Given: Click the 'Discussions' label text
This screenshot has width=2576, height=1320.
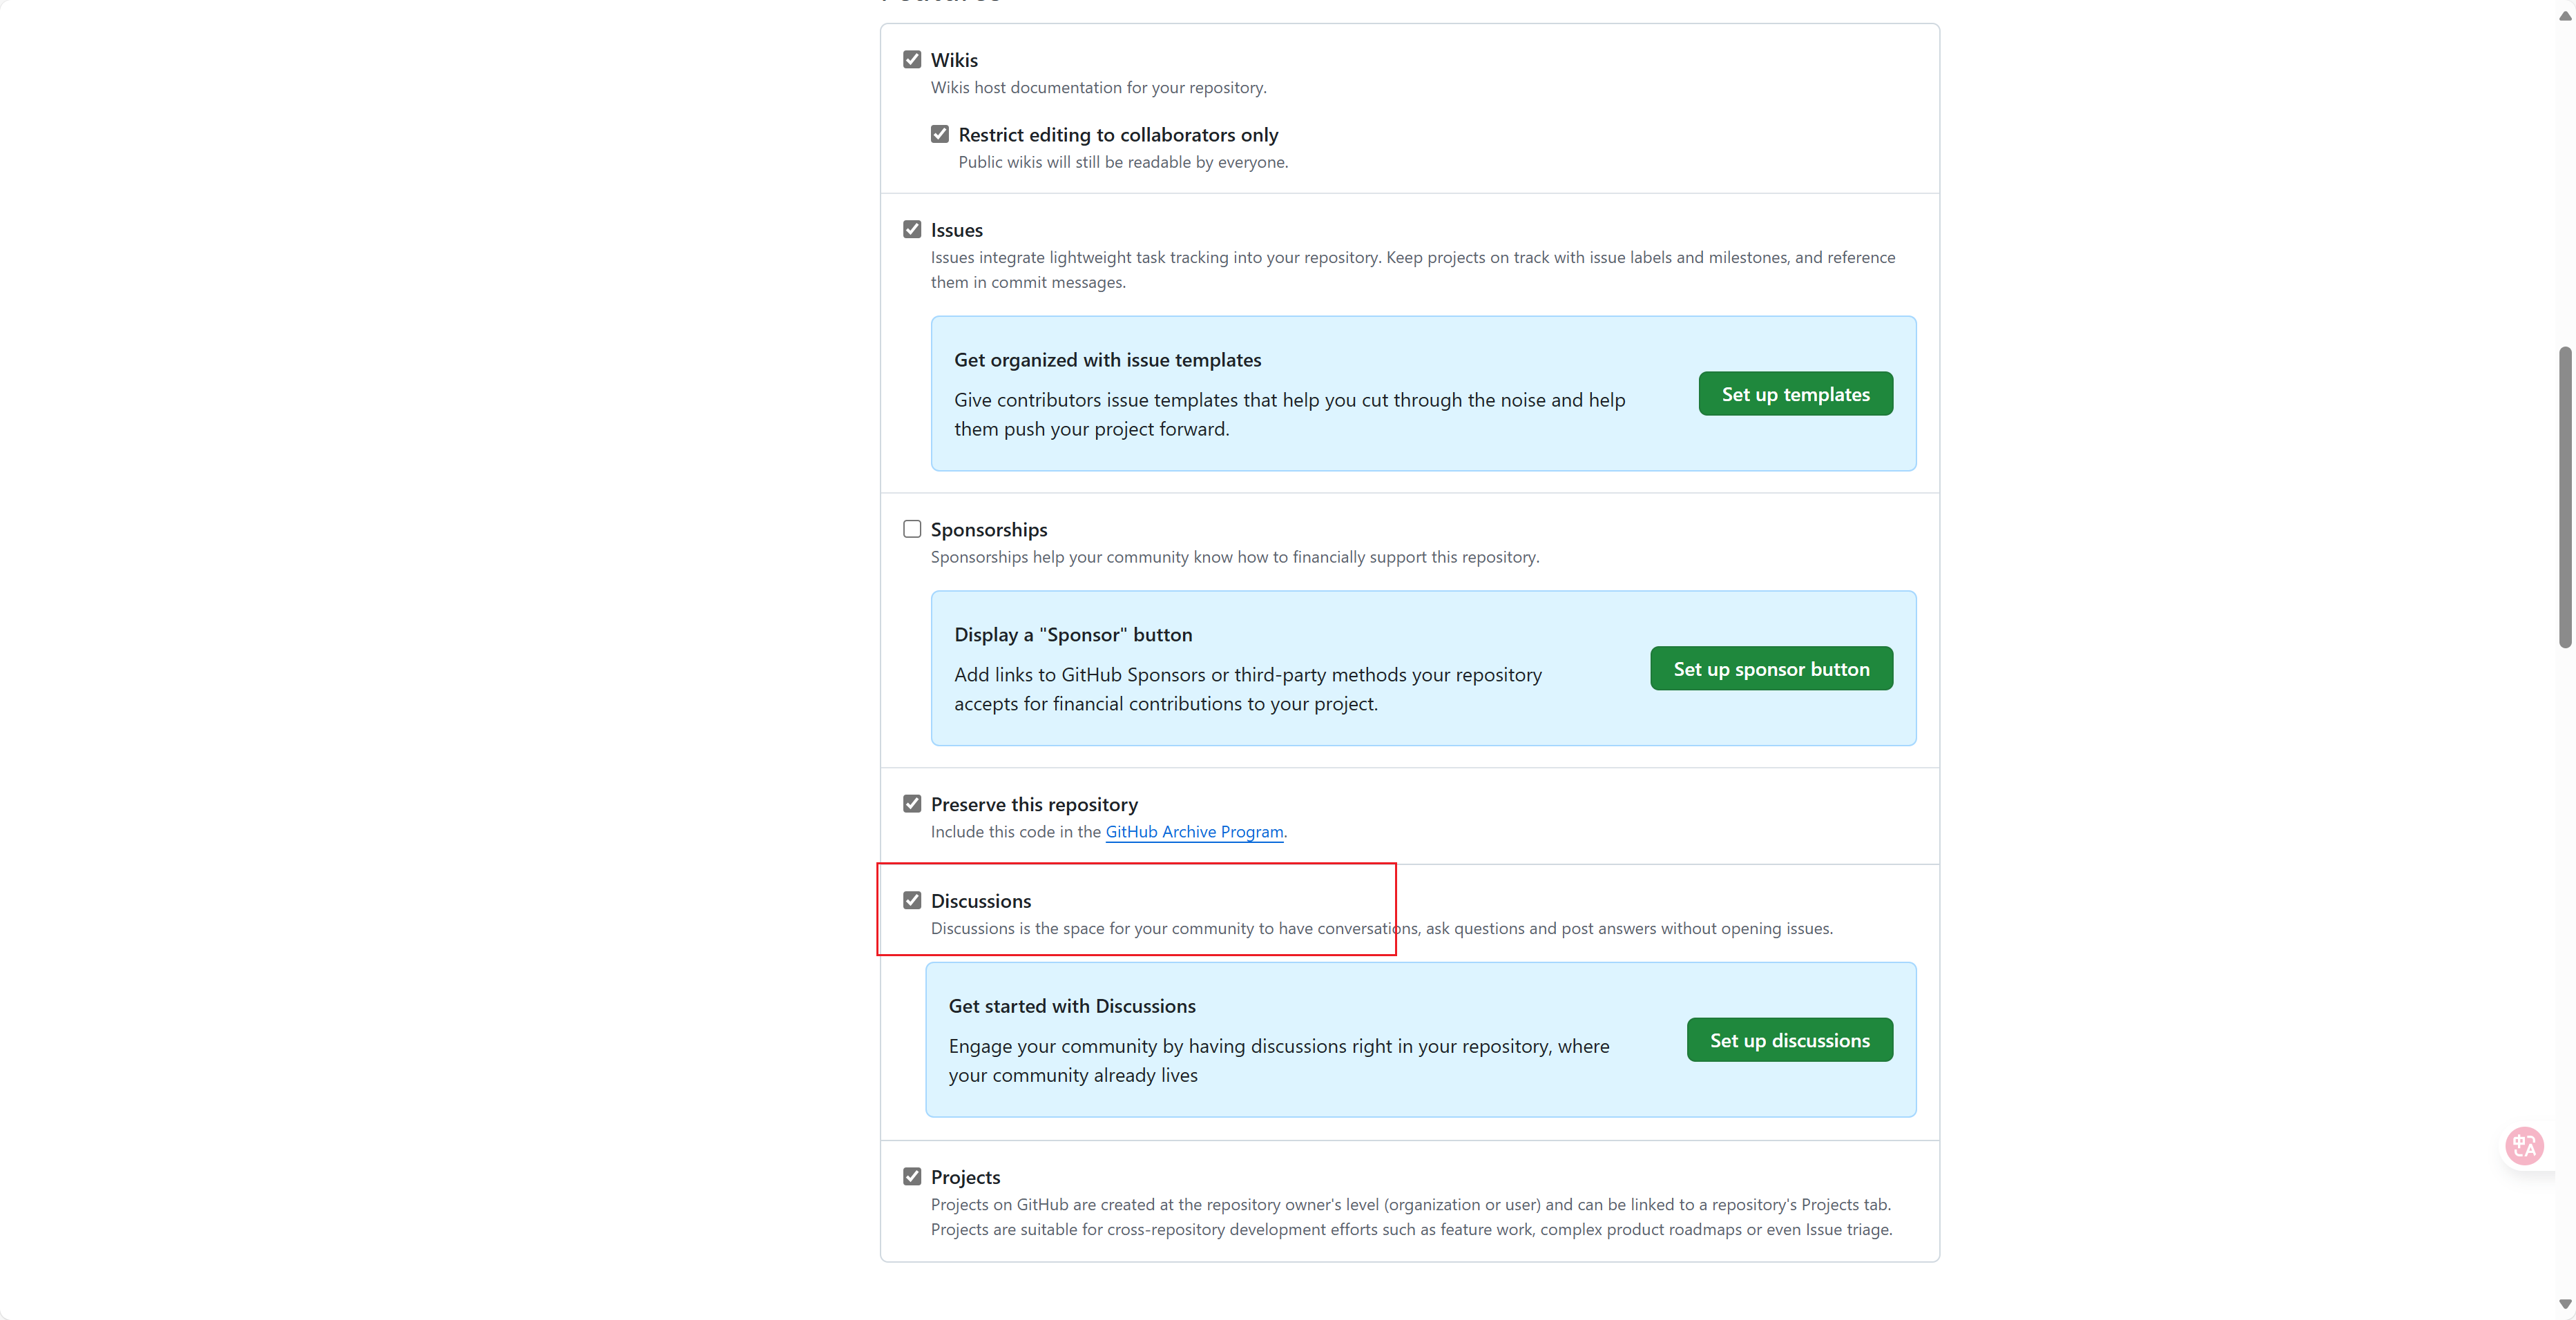Looking at the screenshot, I should click(x=981, y=902).
